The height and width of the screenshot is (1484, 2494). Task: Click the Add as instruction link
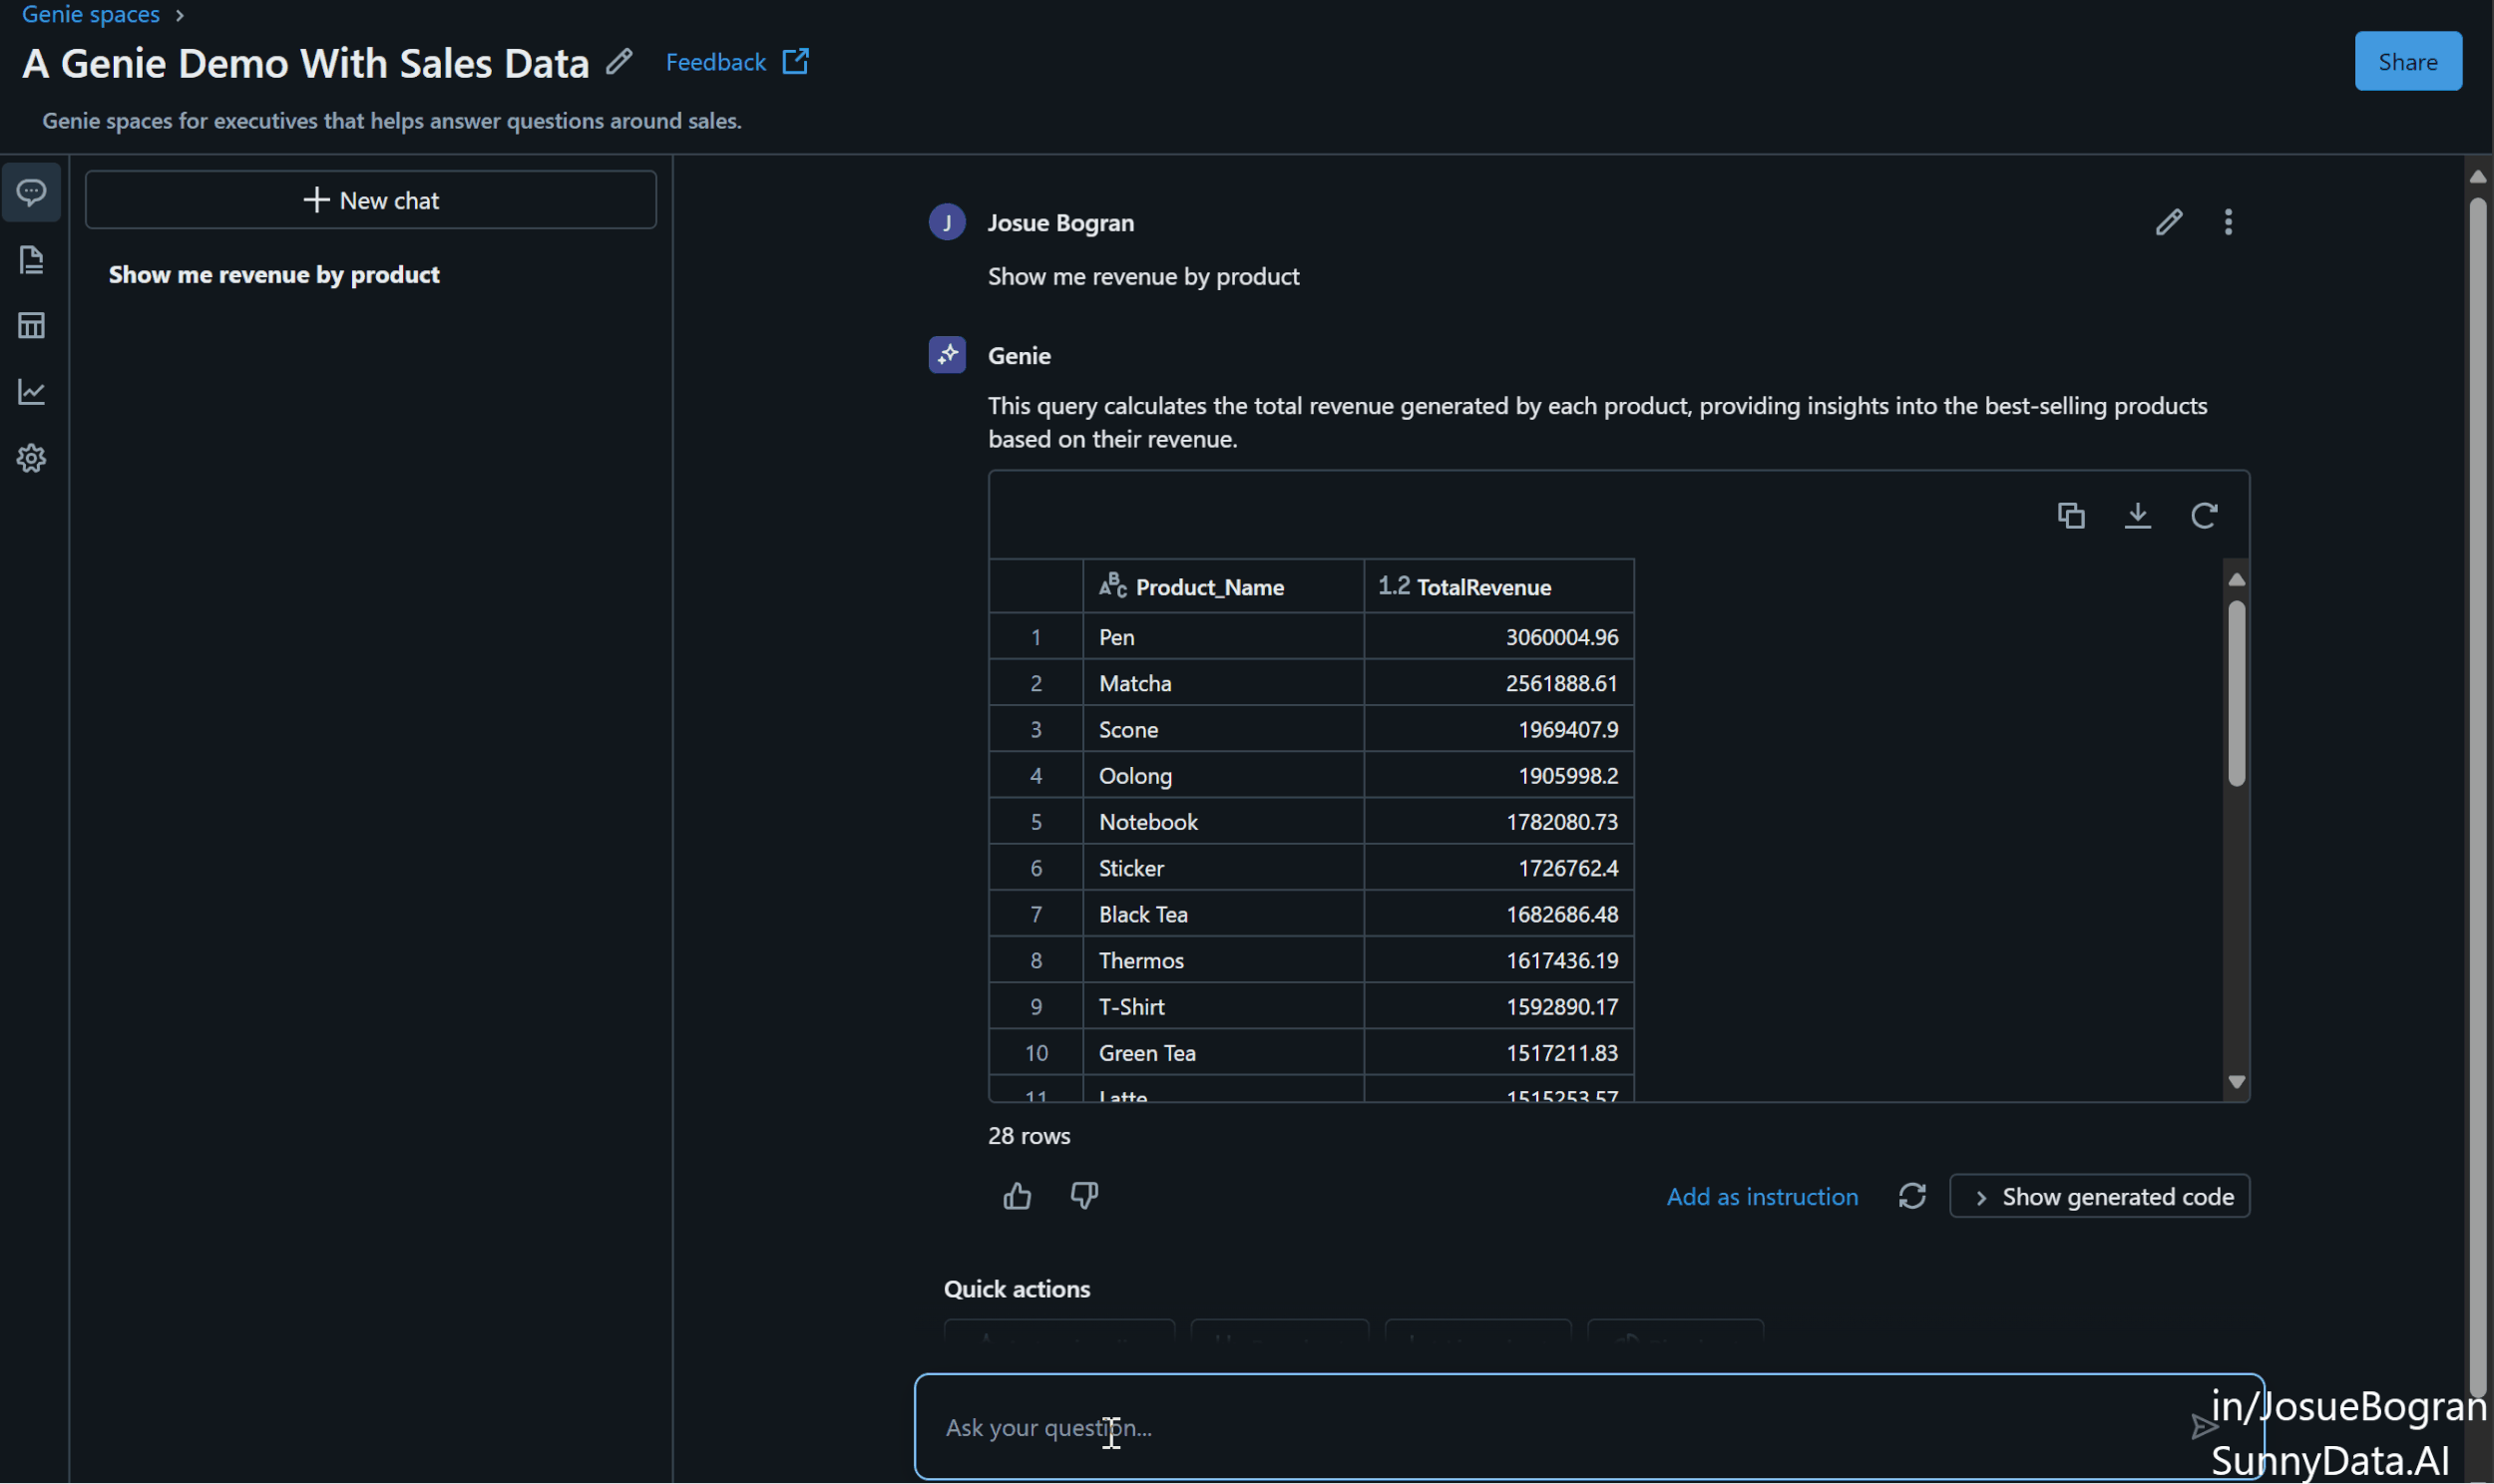(1762, 1196)
